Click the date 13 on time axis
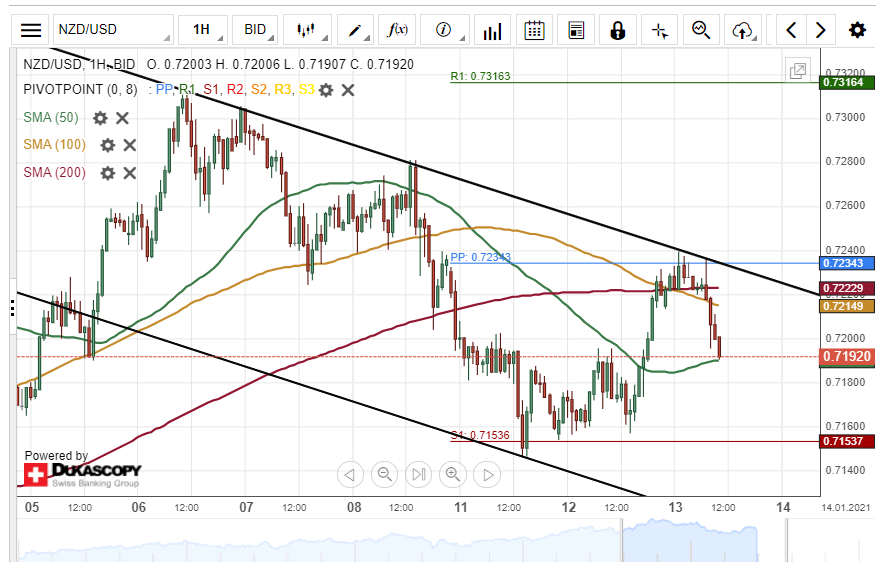878x568 pixels. coord(675,507)
